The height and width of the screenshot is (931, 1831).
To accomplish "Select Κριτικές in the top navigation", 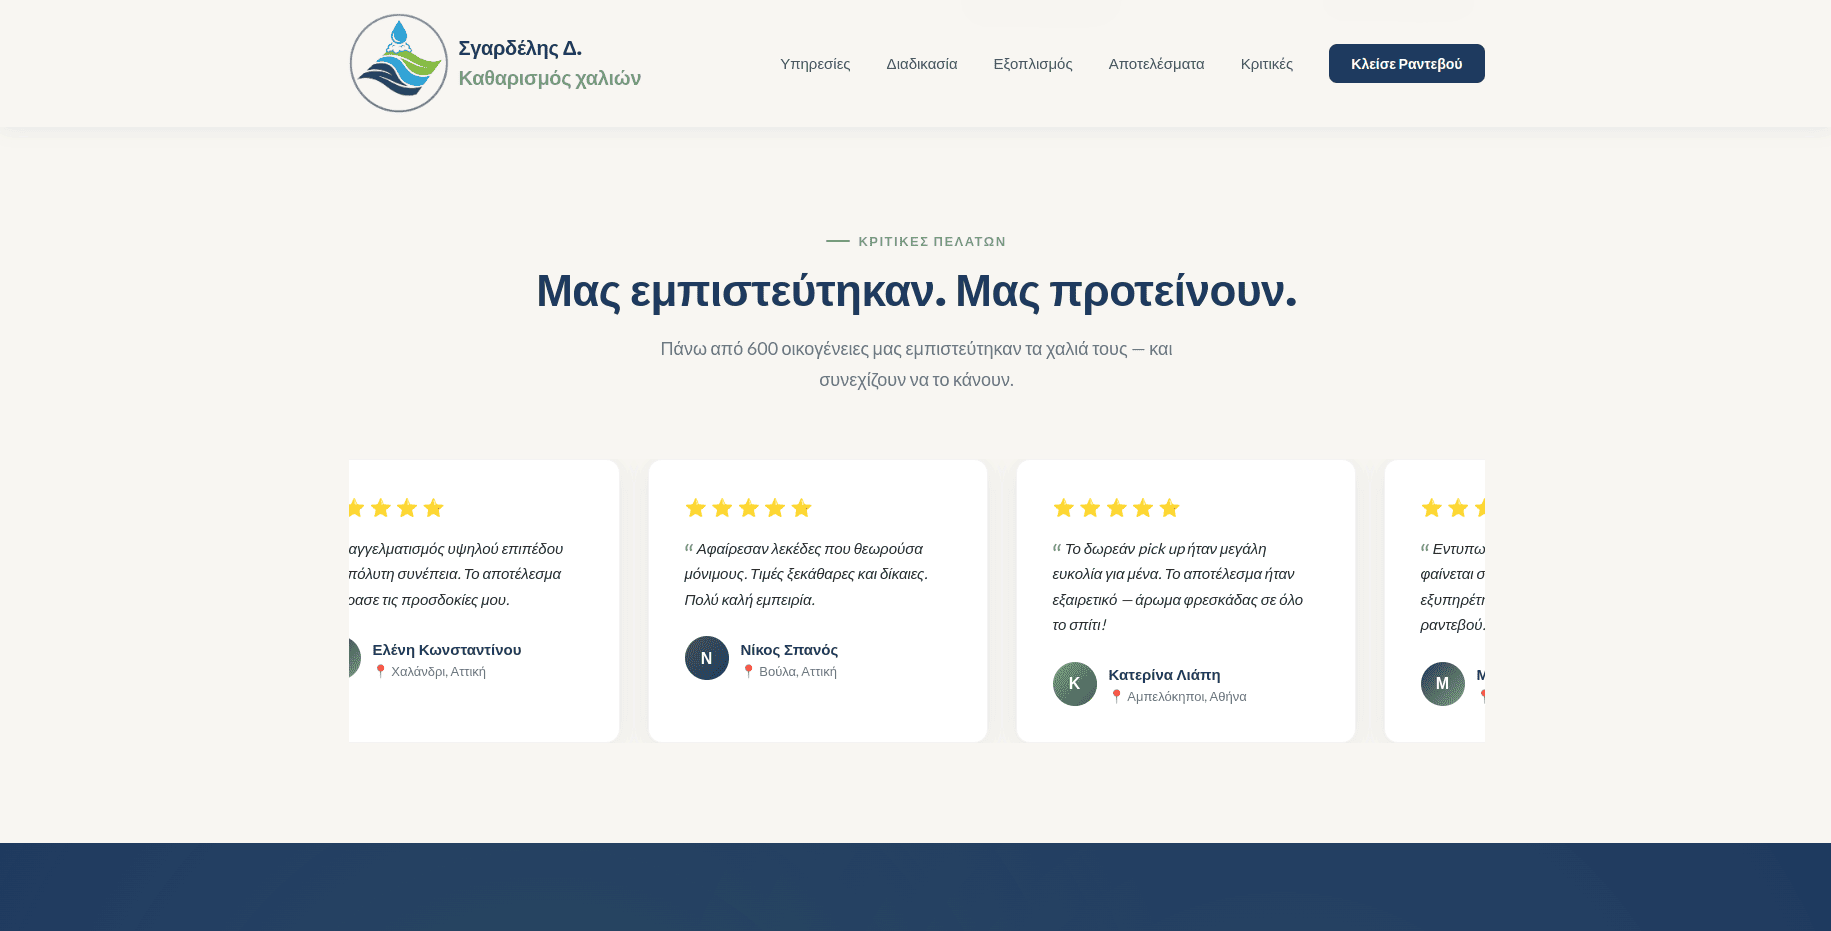I will pyautogui.click(x=1266, y=64).
